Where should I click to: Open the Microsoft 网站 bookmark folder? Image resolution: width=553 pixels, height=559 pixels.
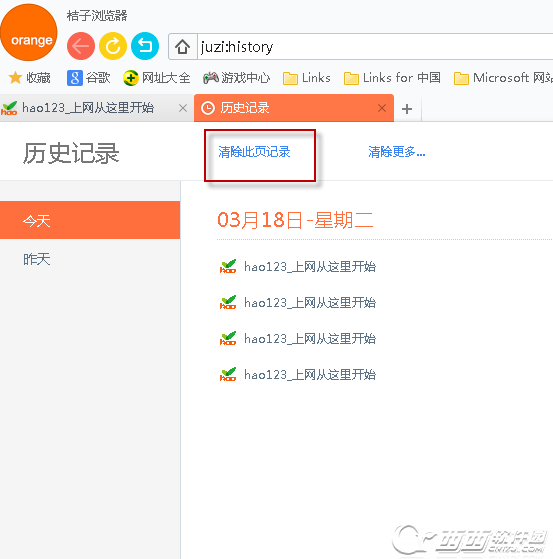[503, 78]
